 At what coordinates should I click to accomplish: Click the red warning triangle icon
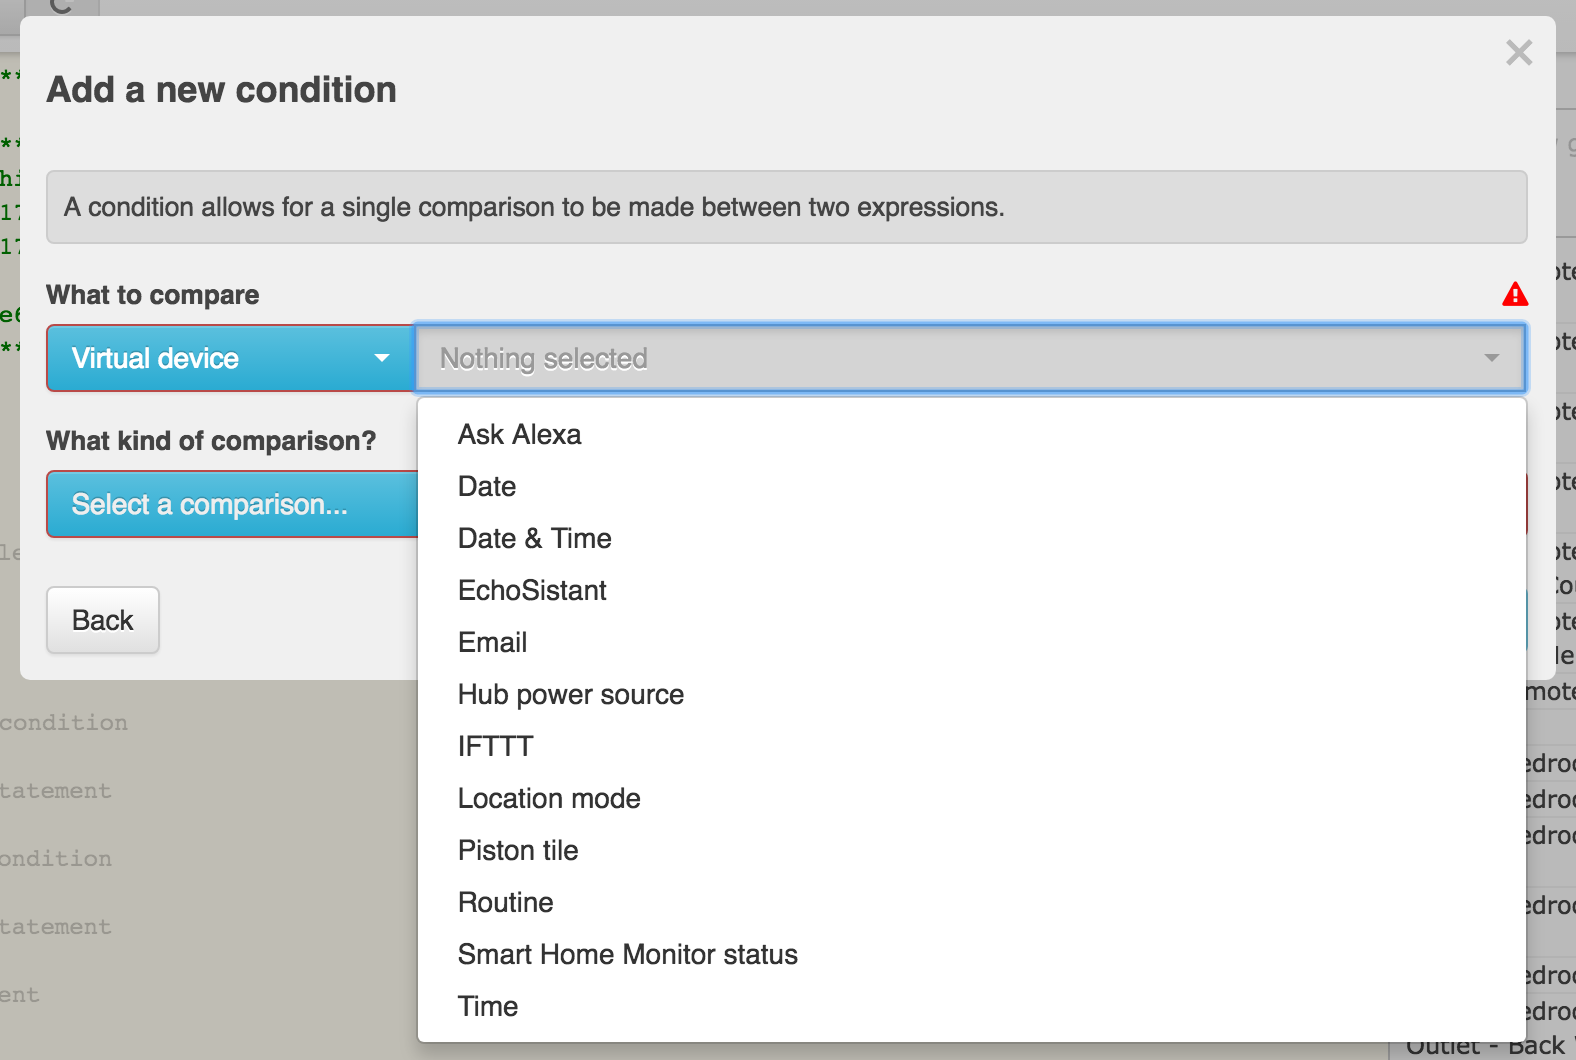click(x=1515, y=294)
